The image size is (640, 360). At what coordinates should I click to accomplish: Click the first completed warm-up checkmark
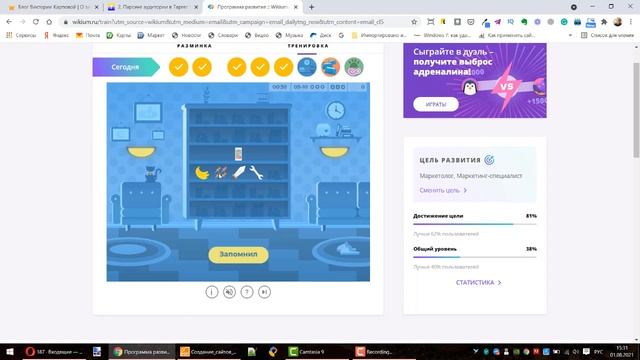[x=178, y=67]
